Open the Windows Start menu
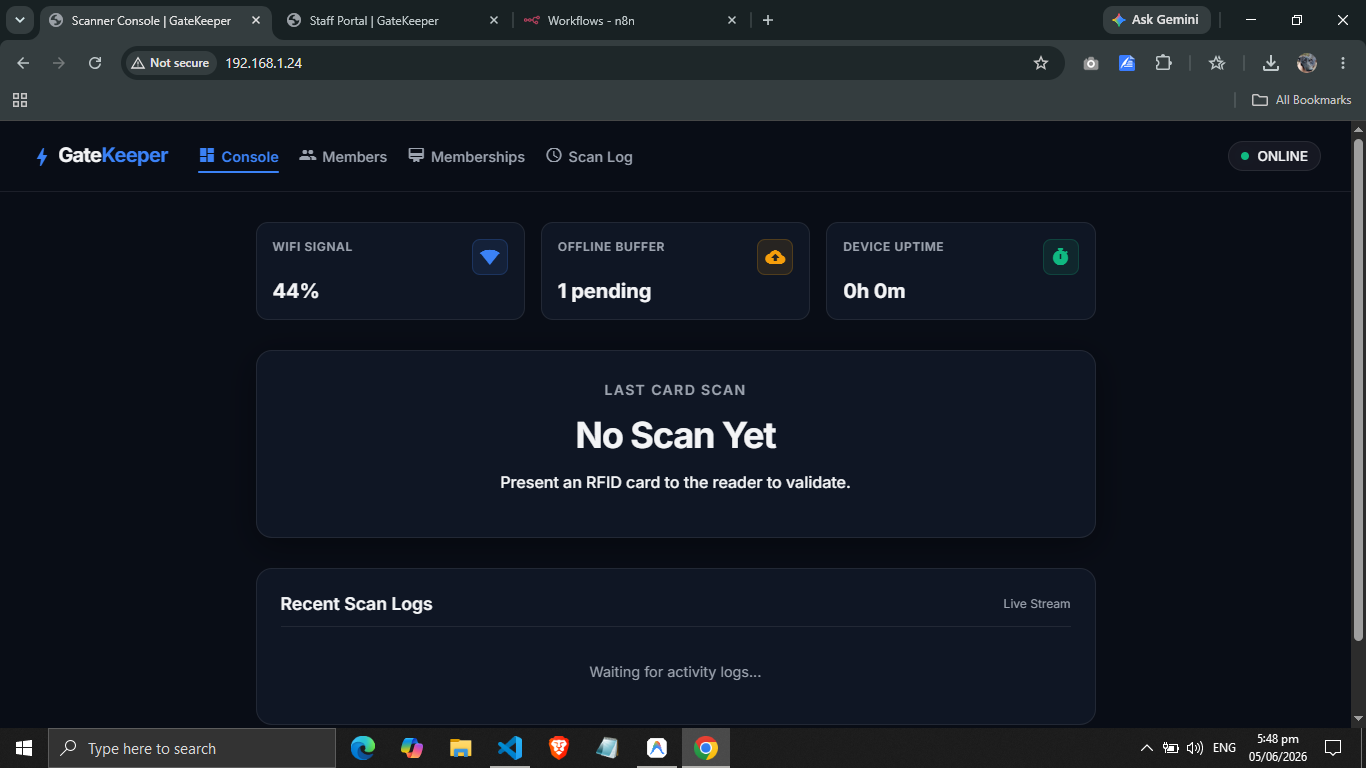 coord(24,748)
